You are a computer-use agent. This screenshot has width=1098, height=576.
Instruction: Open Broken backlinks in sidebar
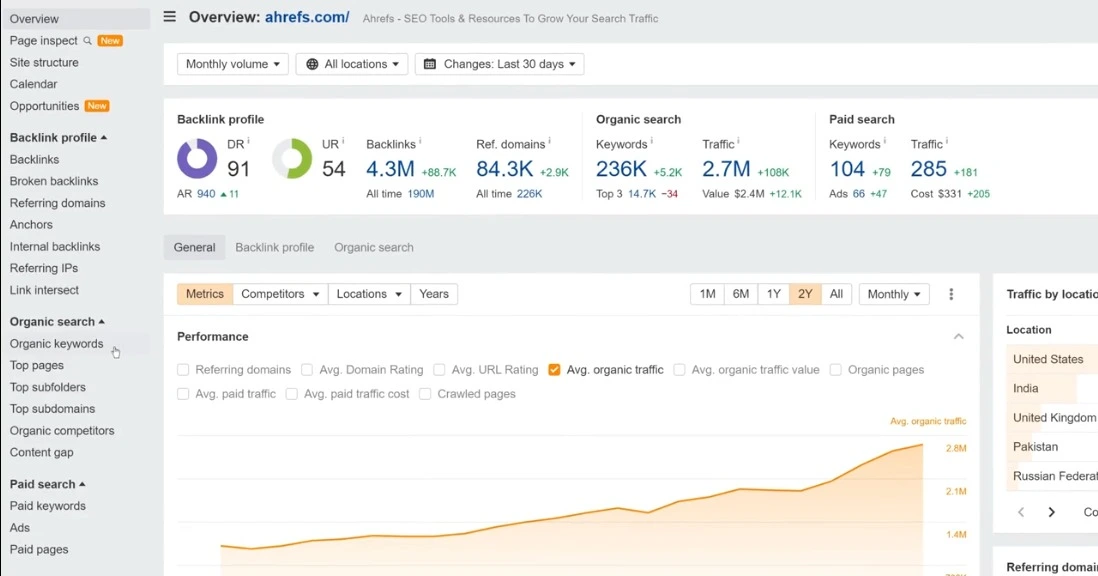coord(54,181)
